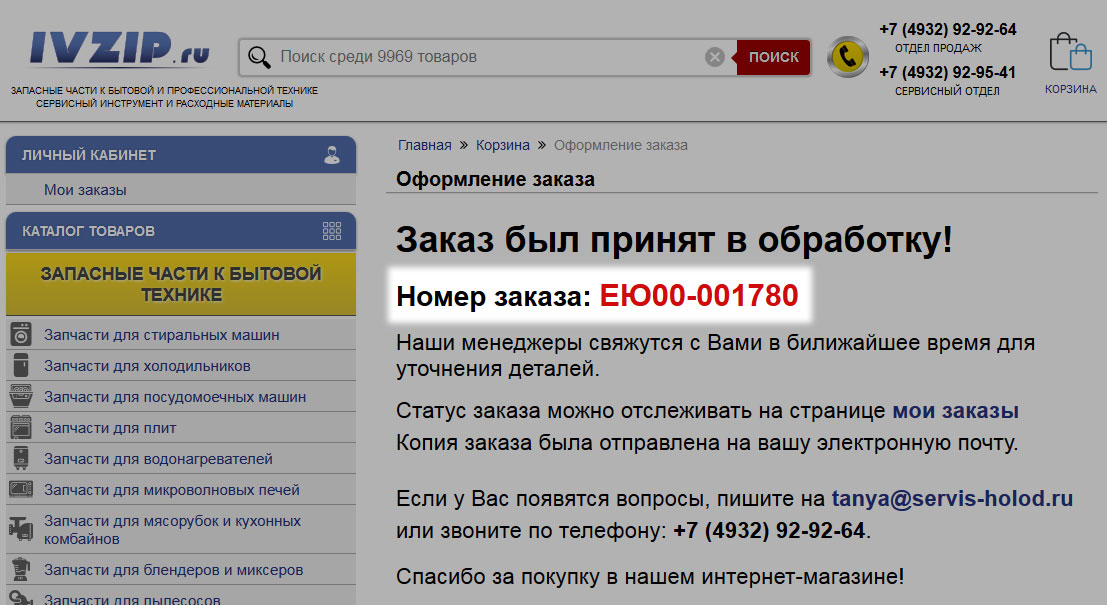Screen dimensions: 1107x605
Task: Click the catalog grid icon
Action: point(332,231)
